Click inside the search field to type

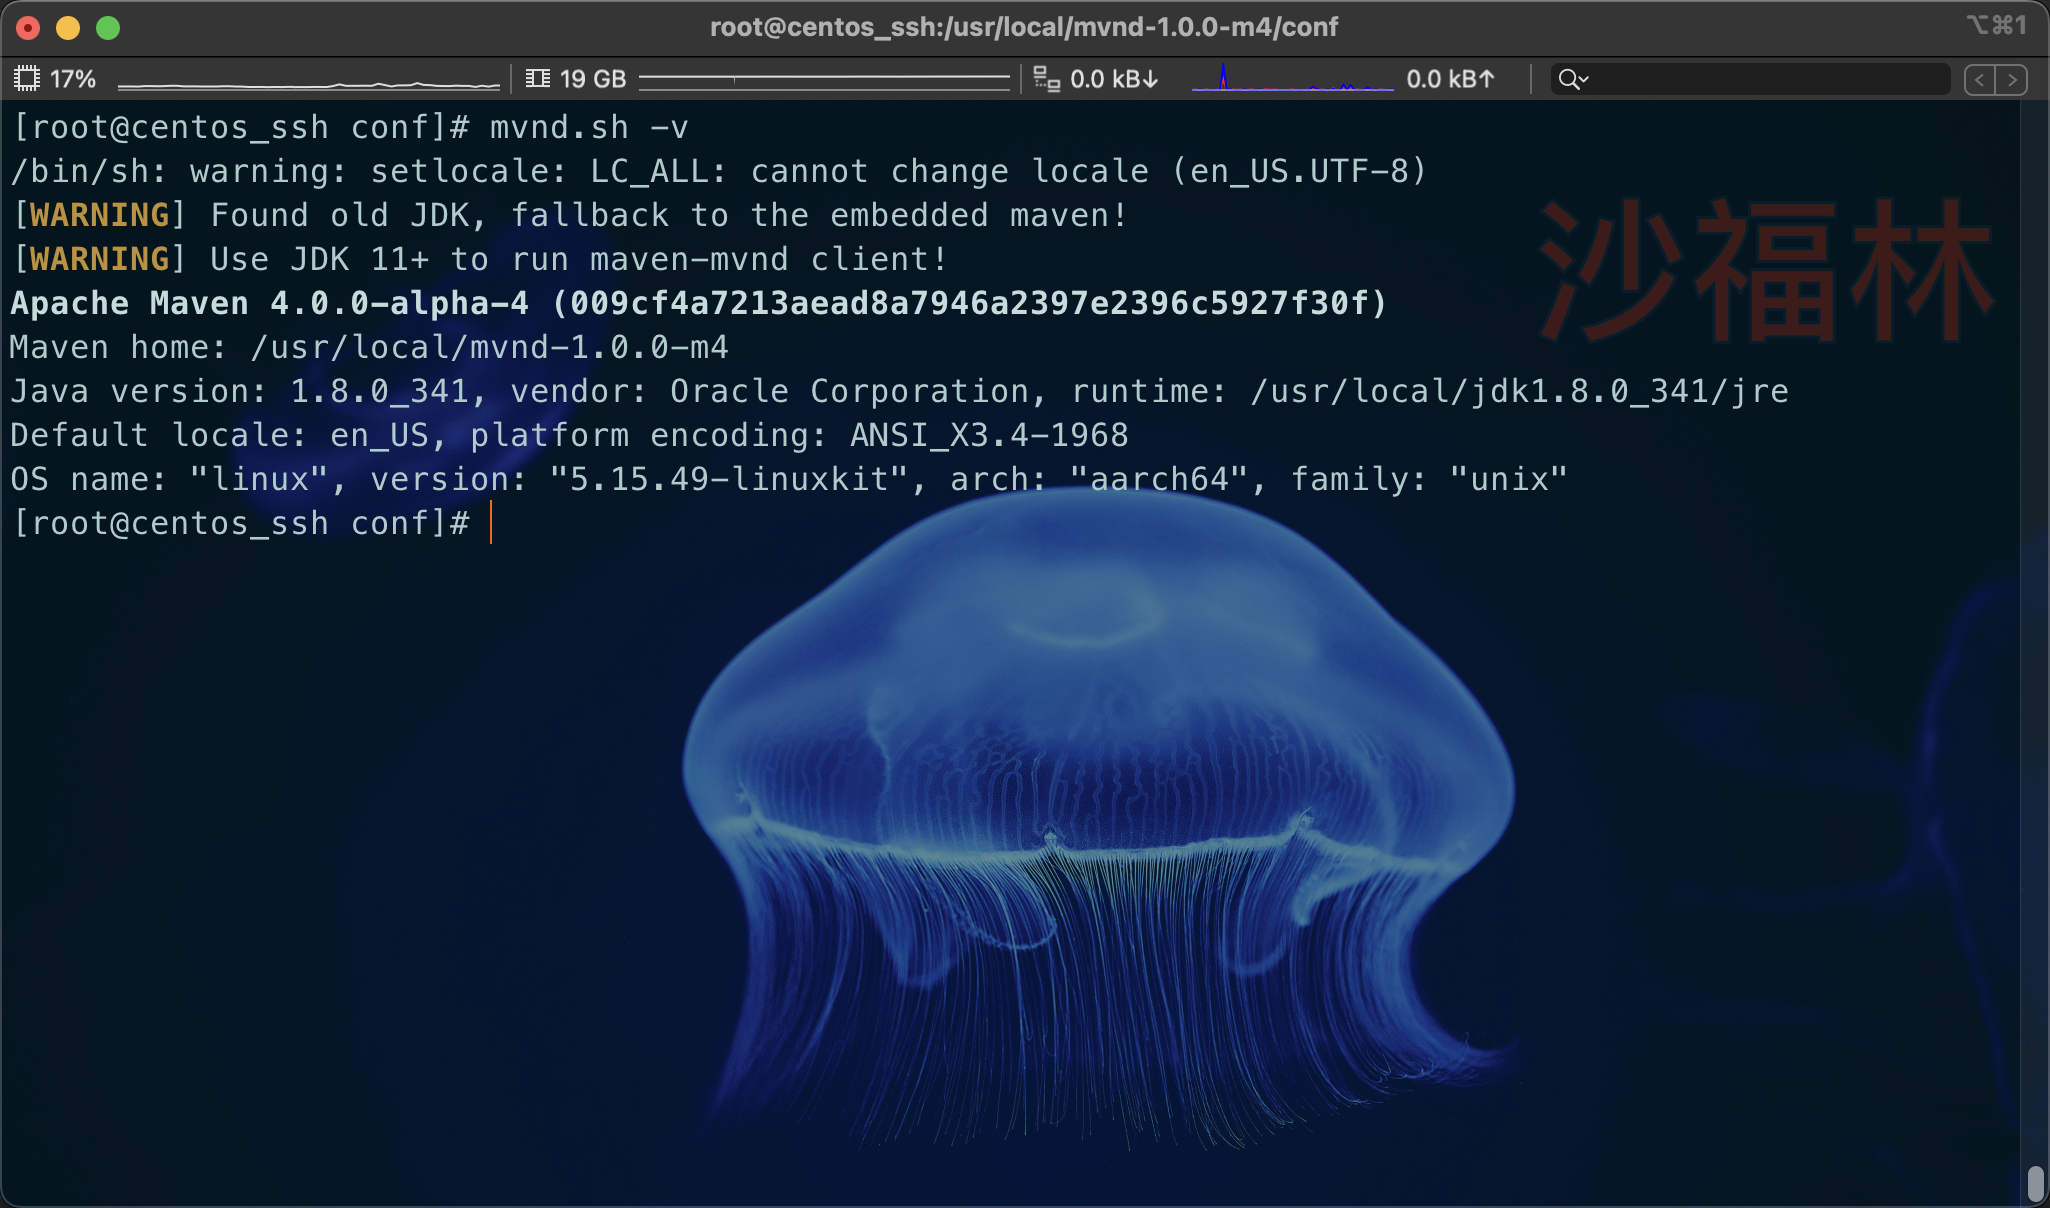click(1750, 78)
